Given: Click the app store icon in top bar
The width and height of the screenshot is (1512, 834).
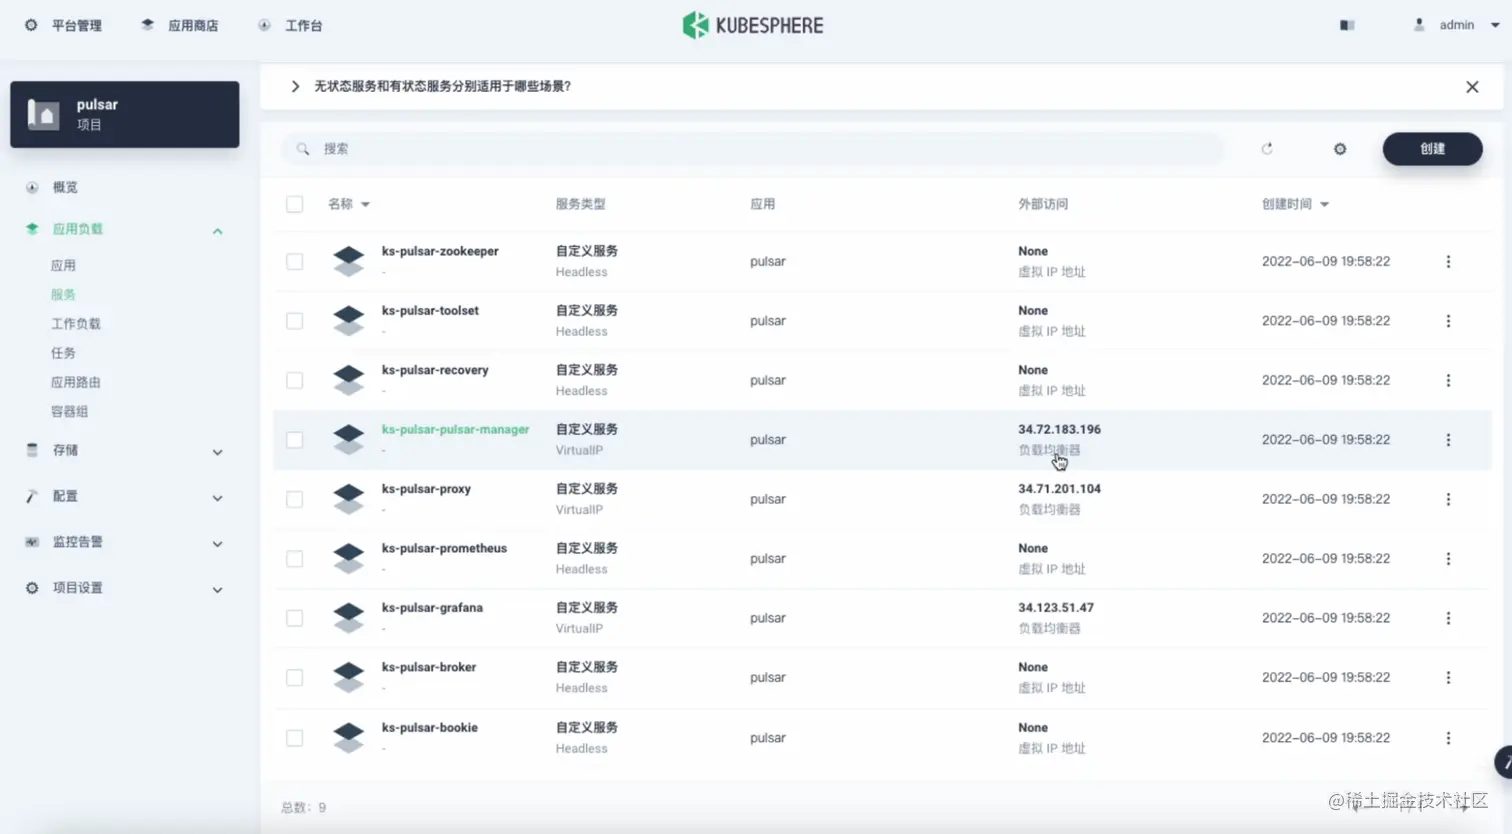Looking at the screenshot, I should click(148, 25).
